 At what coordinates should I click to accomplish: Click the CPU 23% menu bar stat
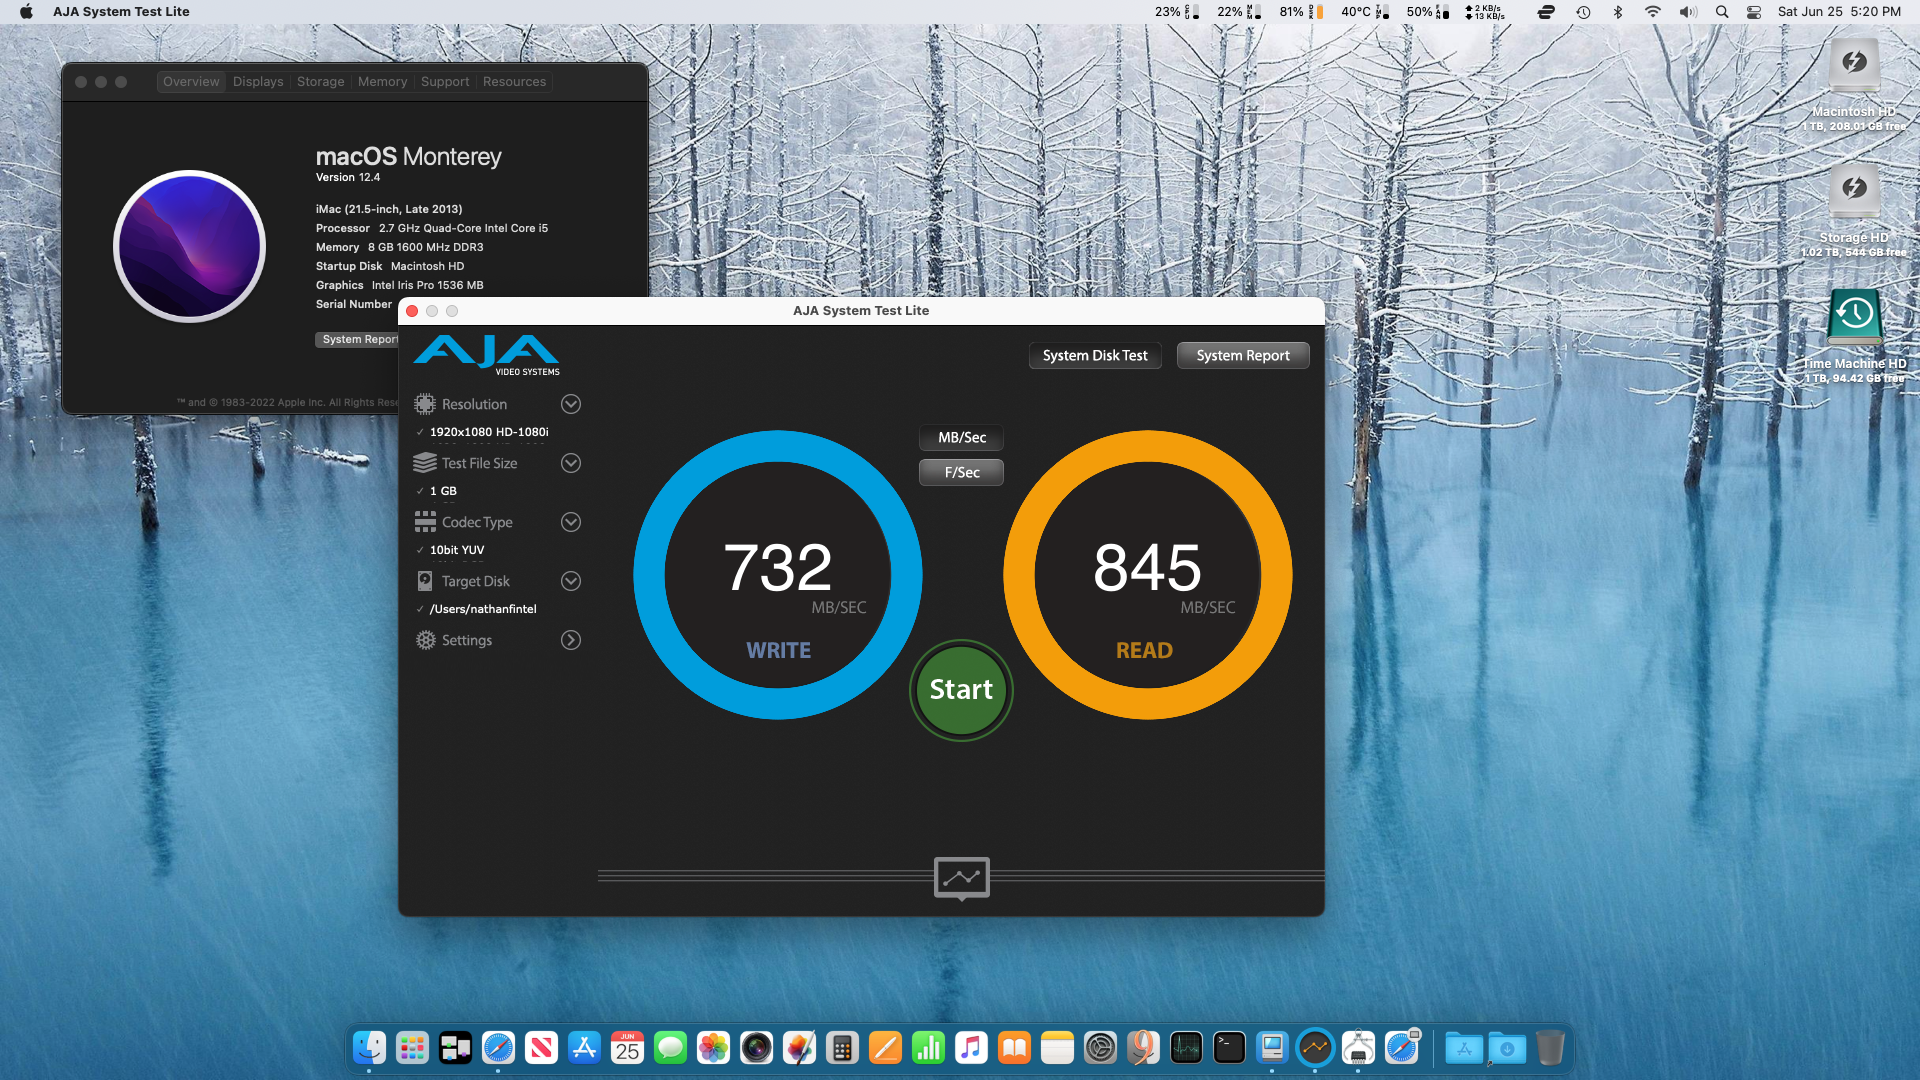coord(1177,12)
